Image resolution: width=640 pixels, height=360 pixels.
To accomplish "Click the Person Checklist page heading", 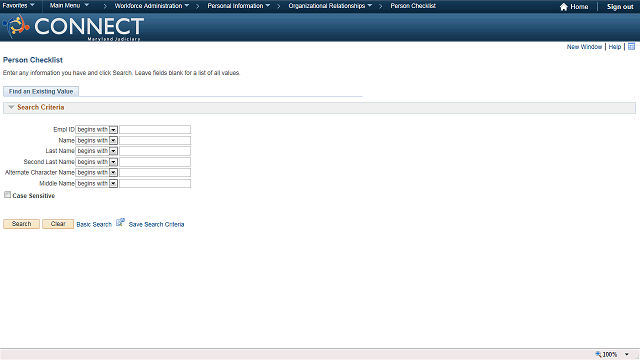I will point(33,60).
